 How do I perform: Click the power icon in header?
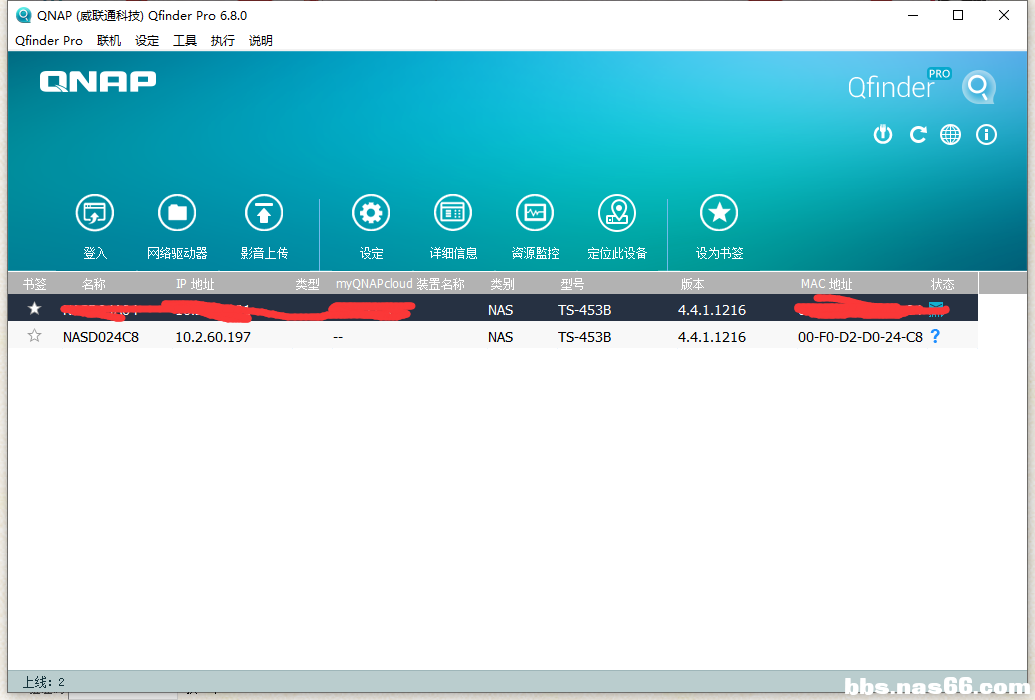(x=882, y=135)
